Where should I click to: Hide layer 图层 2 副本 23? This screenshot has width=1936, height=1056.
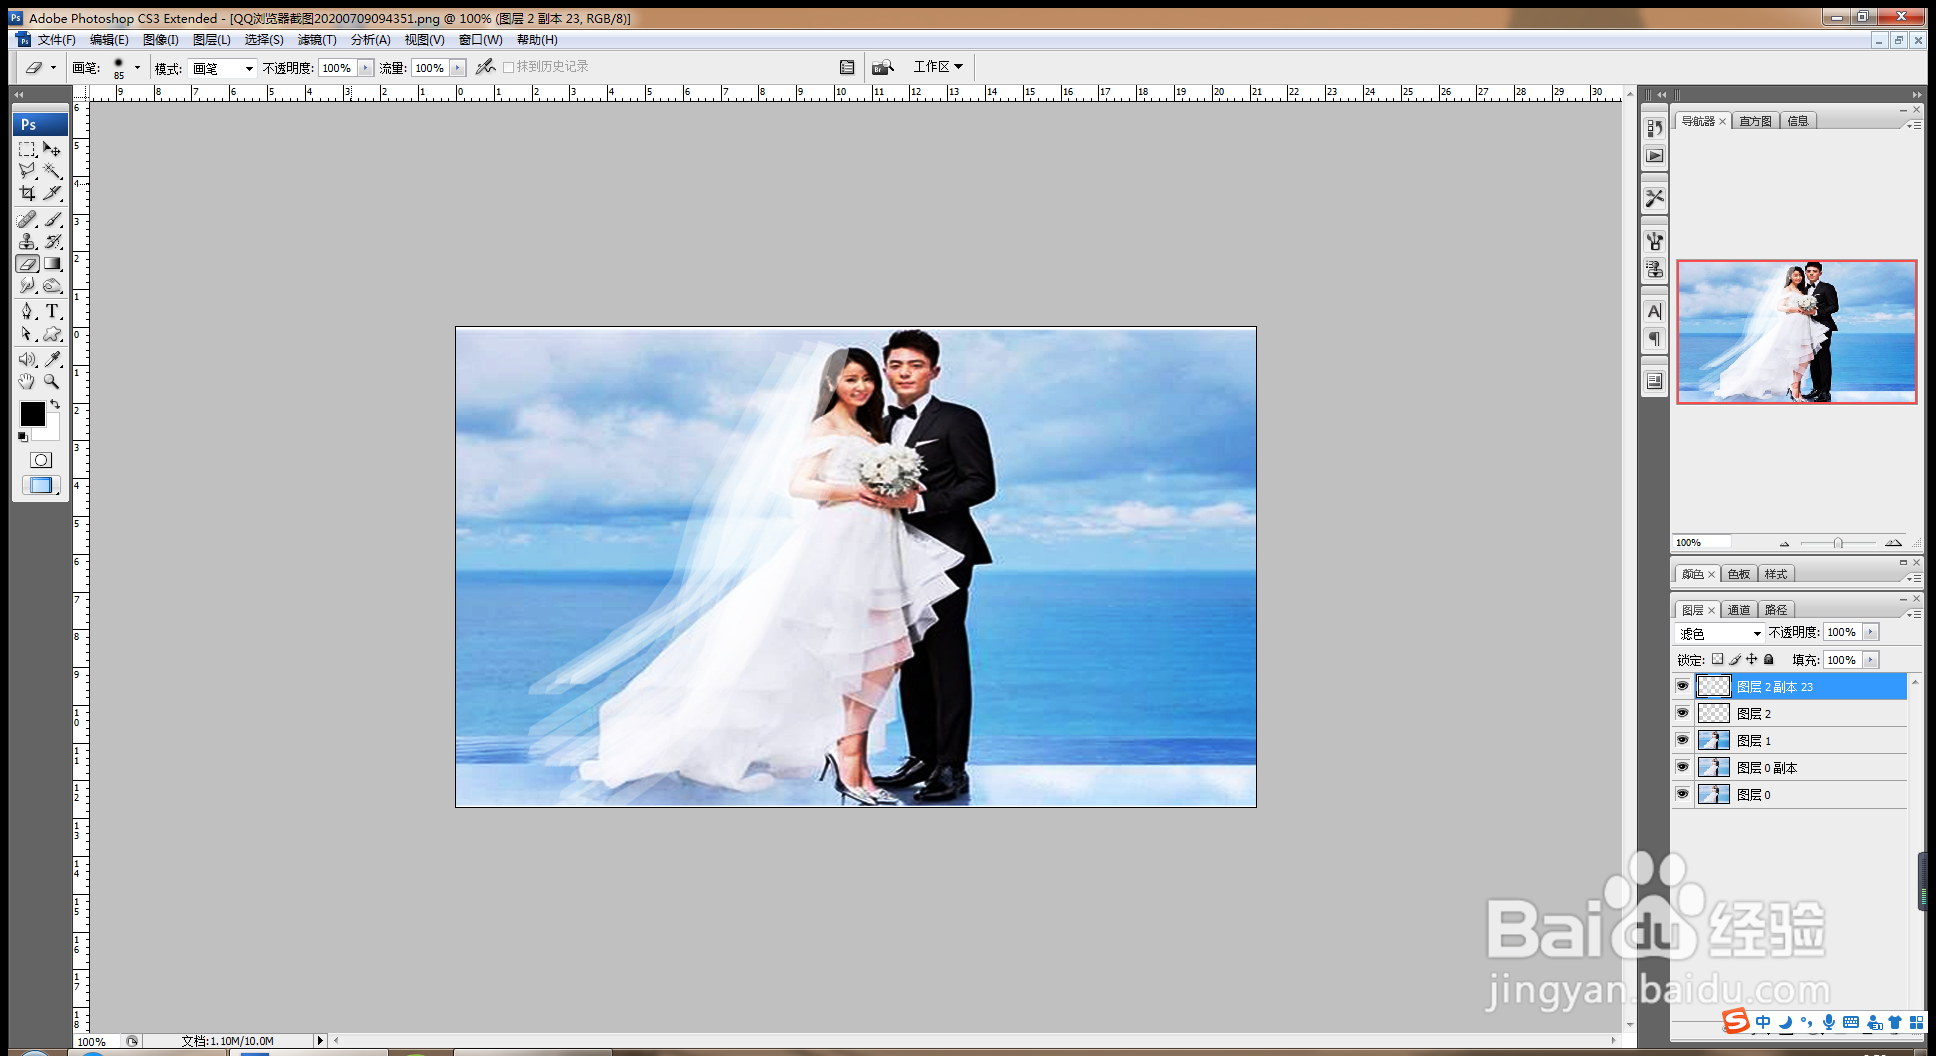tap(1682, 686)
